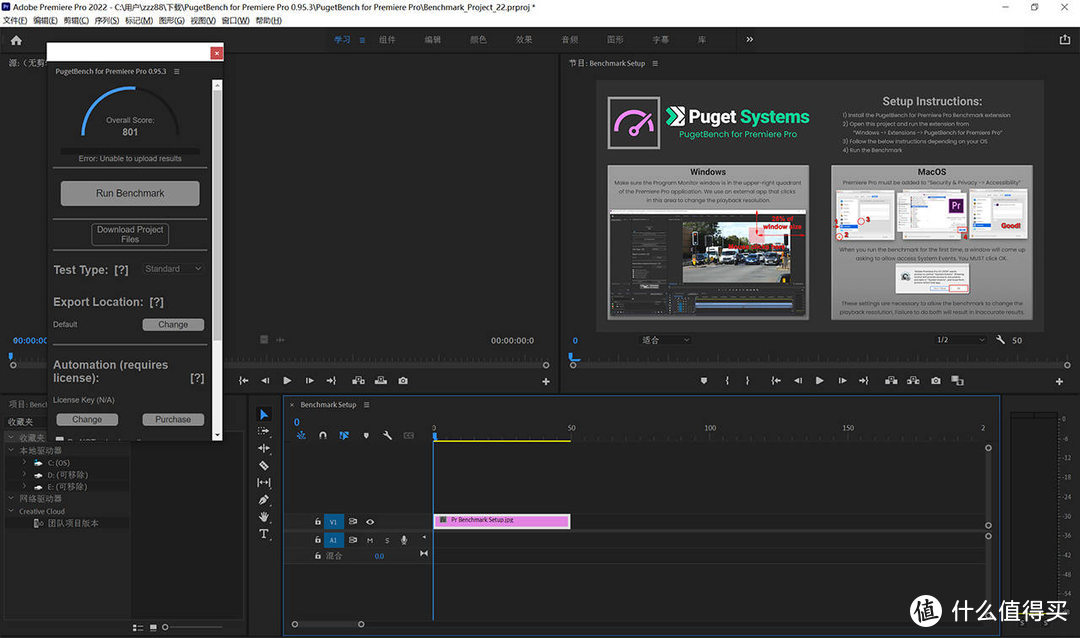Click the Run Benchmark button
Screen dimensions: 1080x638
[x=130, y=193]
